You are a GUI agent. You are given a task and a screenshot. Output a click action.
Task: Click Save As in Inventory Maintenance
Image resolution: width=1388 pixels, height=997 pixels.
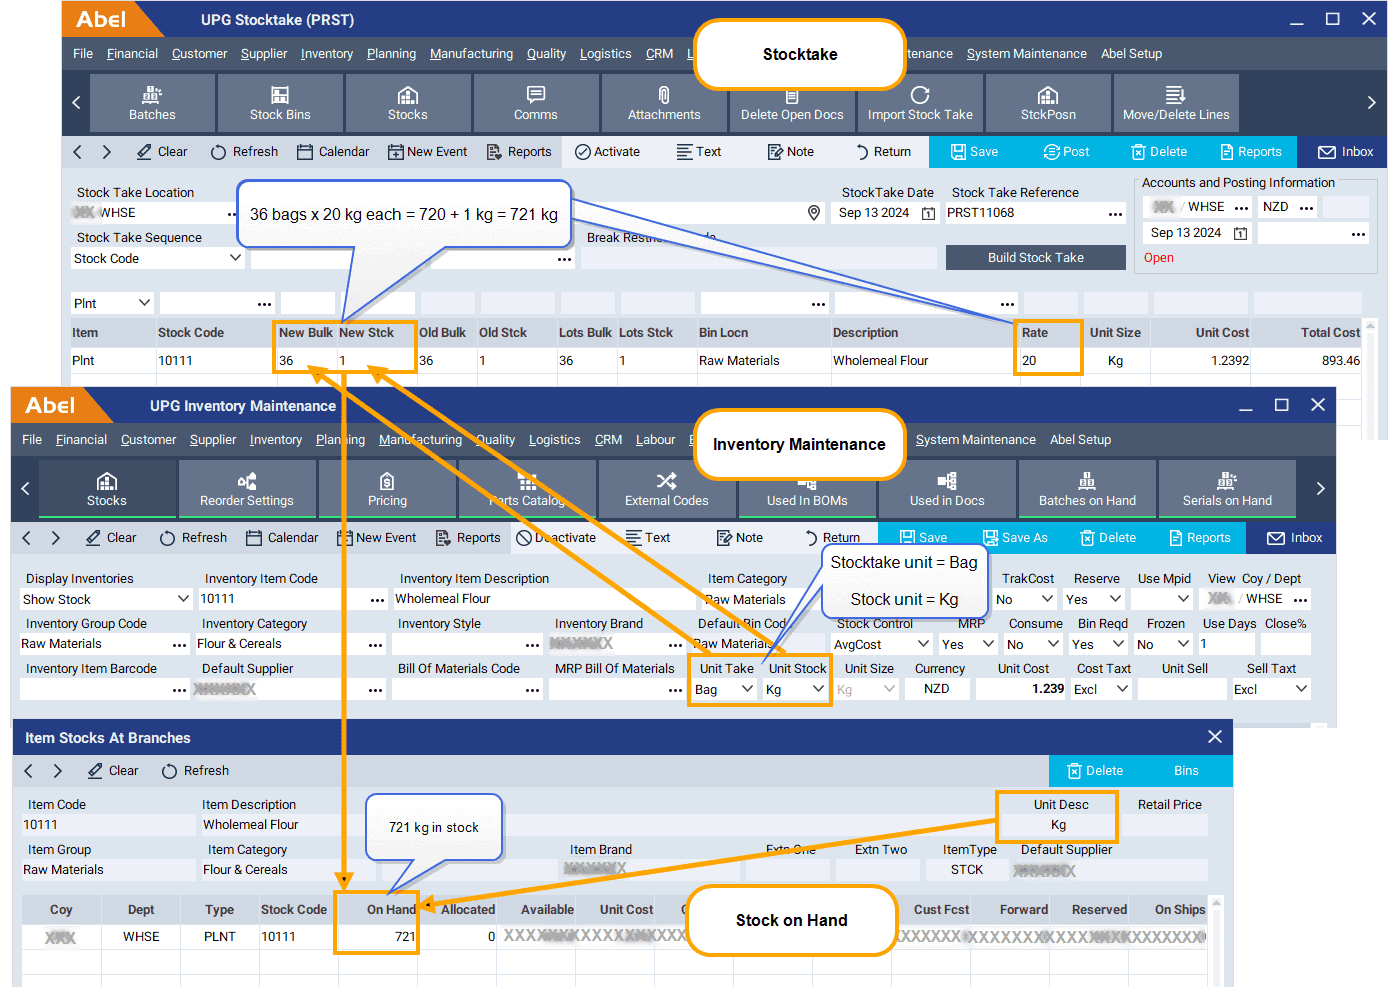click(1016, 538)
